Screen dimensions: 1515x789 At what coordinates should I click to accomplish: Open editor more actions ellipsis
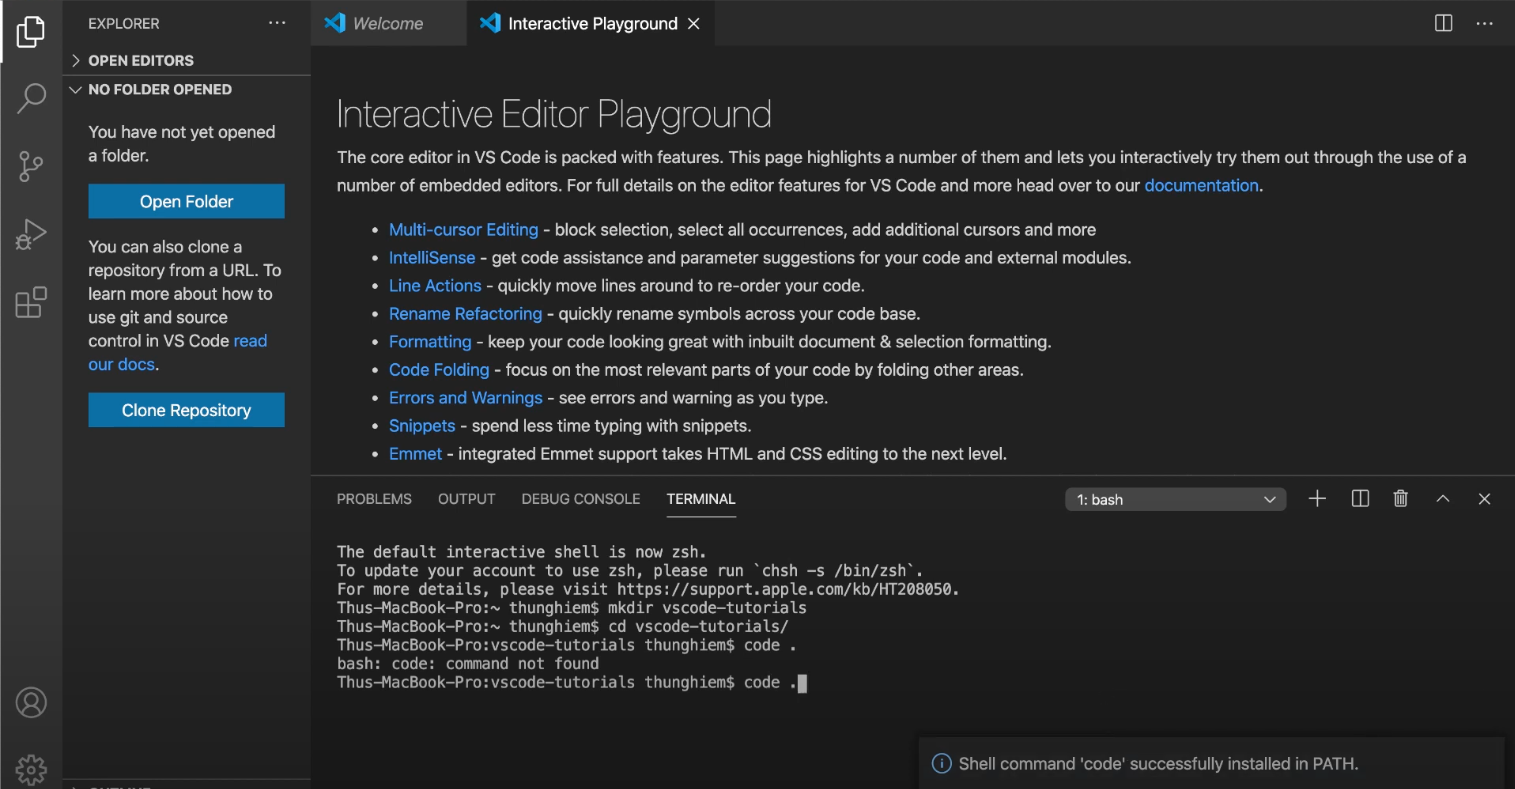tap(1484, 23)
